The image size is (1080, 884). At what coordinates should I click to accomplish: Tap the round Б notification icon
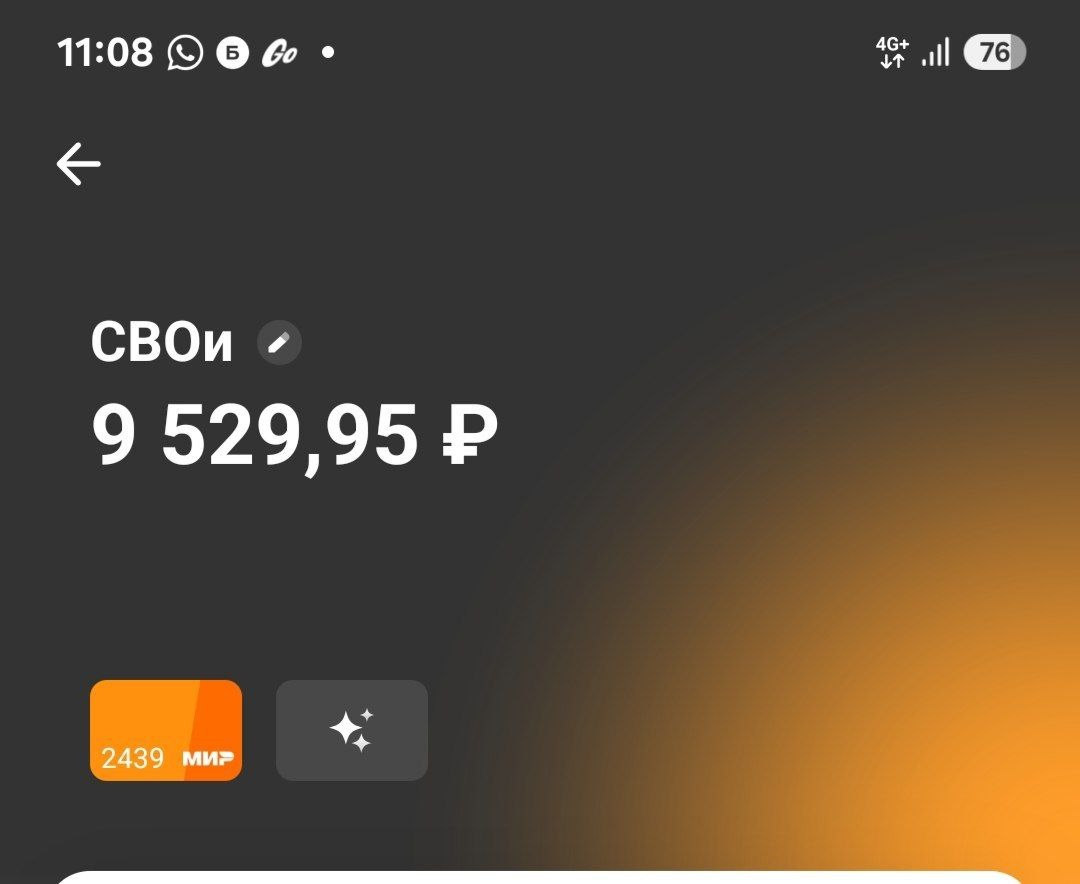coord(232,53)
